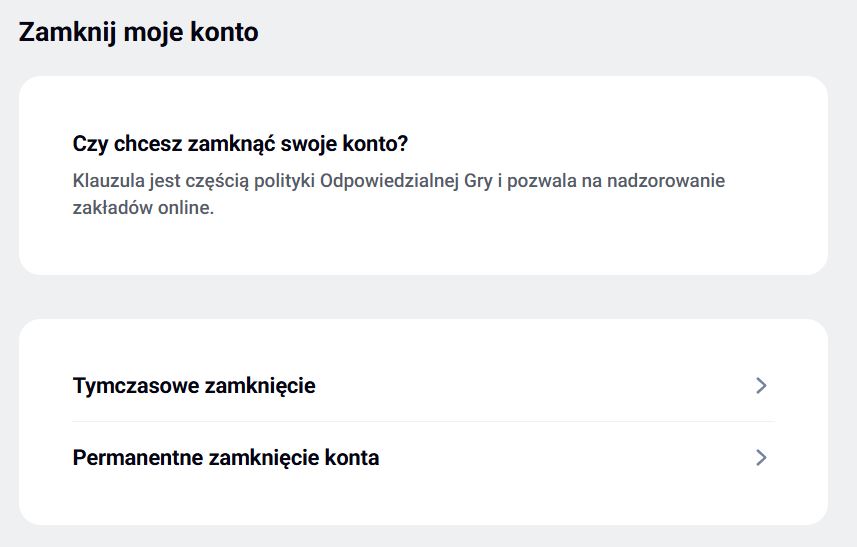Click the word Permanentne in the second option

(138, 459)
